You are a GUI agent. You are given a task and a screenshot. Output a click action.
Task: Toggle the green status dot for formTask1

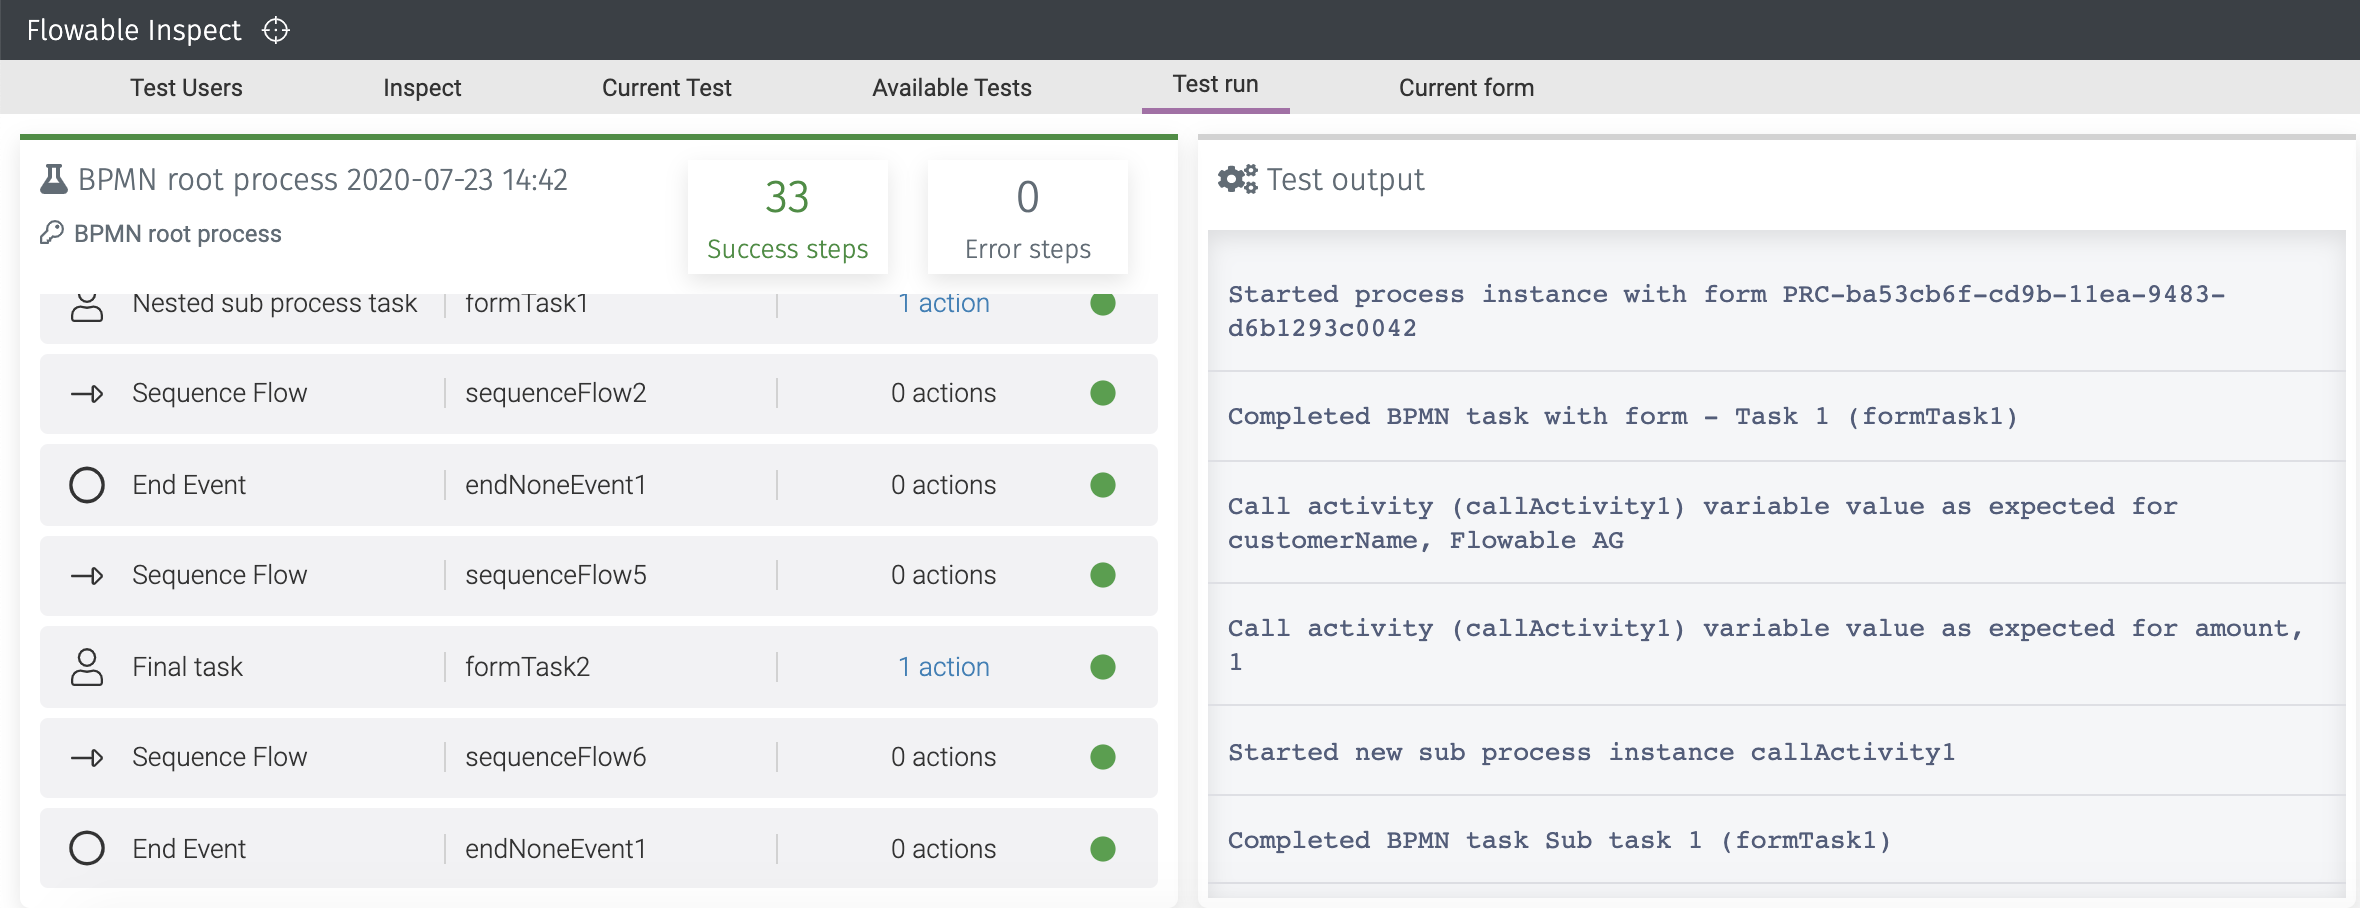point(1102,304)
